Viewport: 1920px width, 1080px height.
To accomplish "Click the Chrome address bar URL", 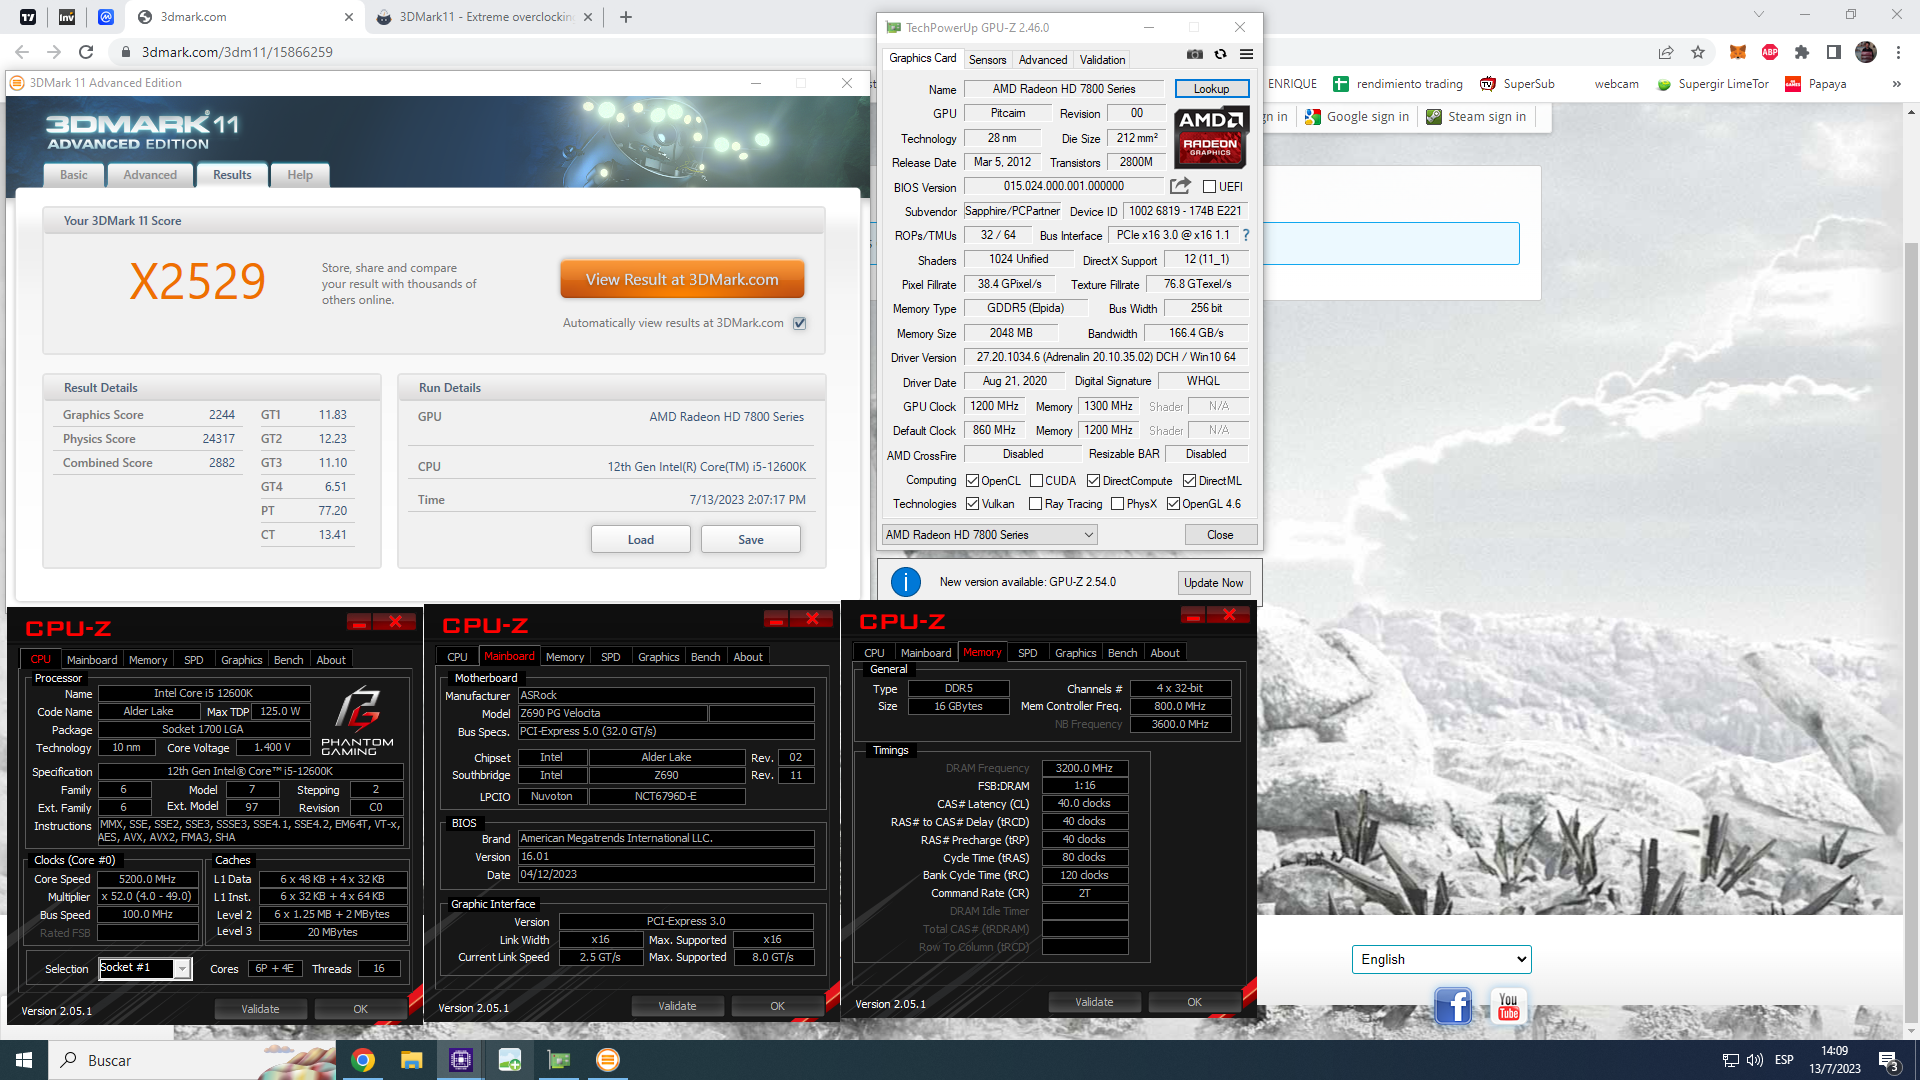I will 237,52.
